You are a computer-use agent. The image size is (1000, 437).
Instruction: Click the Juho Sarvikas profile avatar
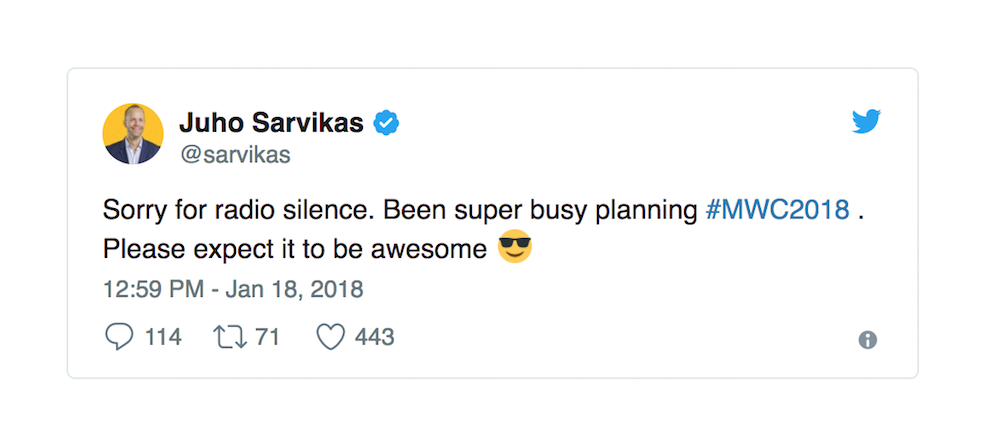coord(133,133)
